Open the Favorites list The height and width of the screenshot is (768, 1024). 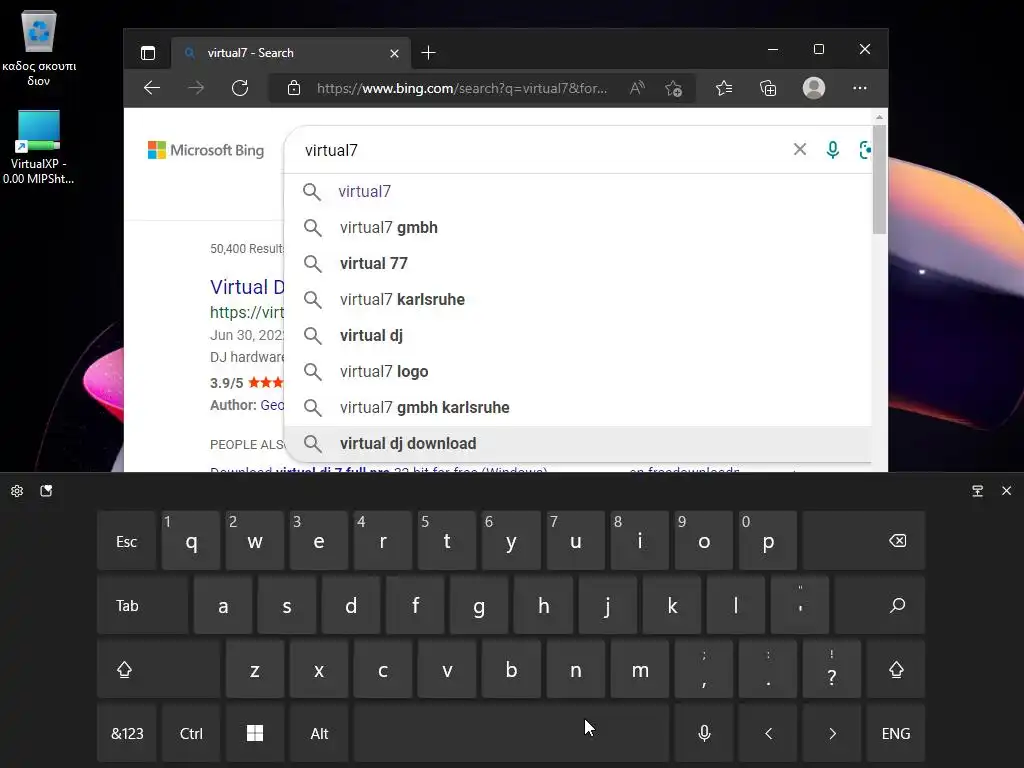click(724, 88)
